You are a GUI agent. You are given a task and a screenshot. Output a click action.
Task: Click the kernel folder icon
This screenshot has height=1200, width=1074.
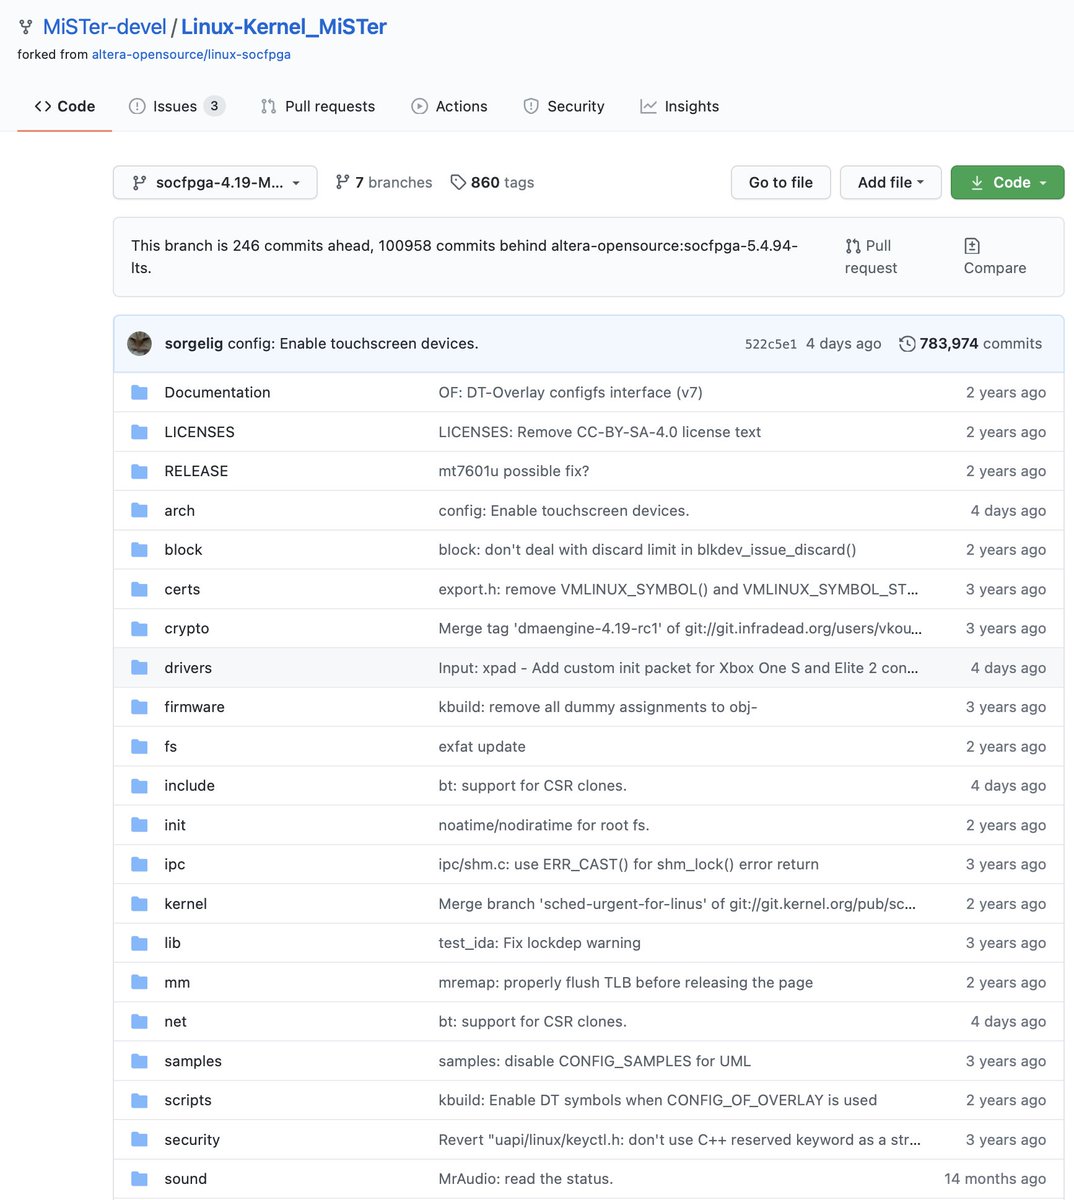(x=140, y=904)
